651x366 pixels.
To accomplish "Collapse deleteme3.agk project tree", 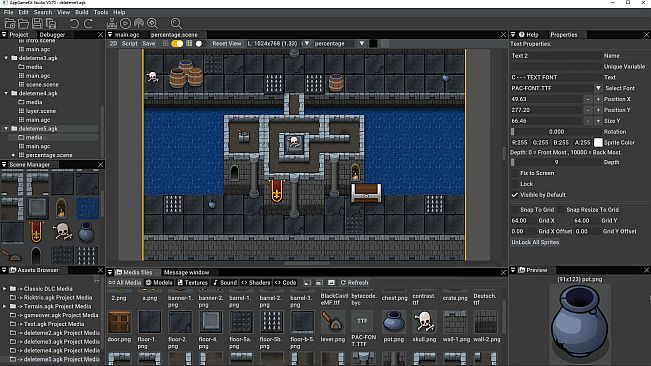I will (6, 58).
